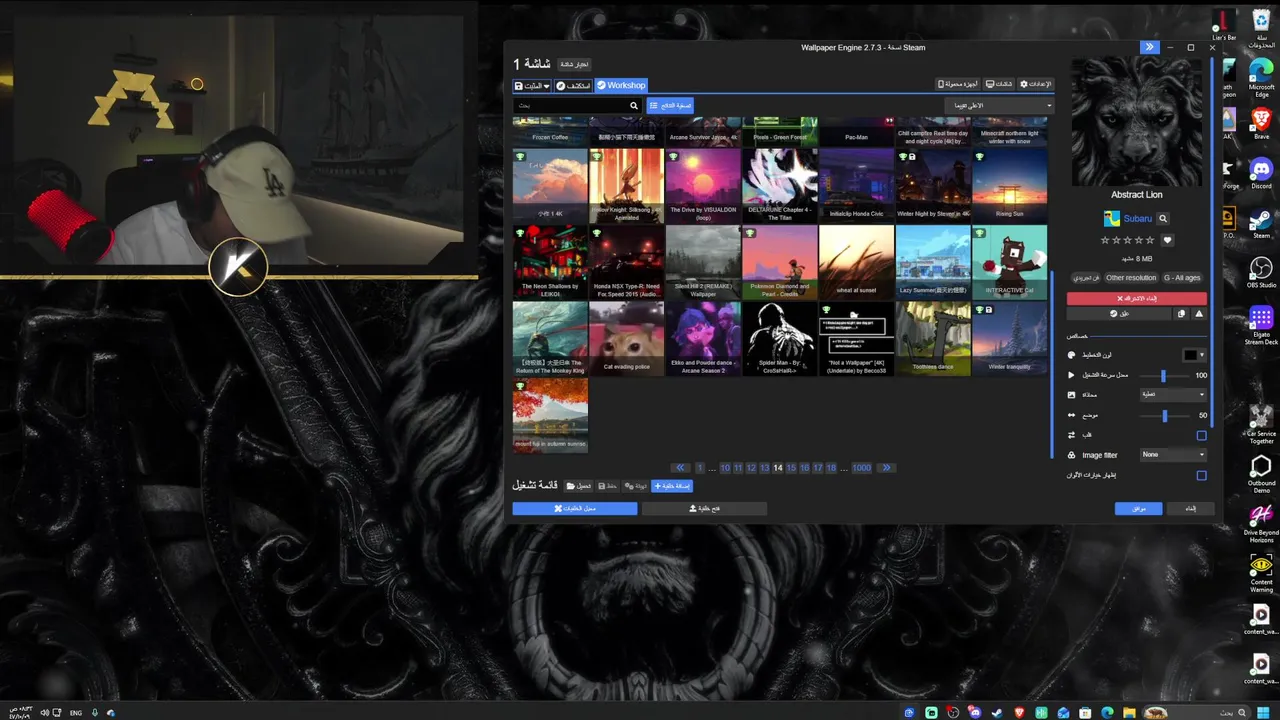Open the Mobile devices button
1280x720 pixels.
click(958, 85)
